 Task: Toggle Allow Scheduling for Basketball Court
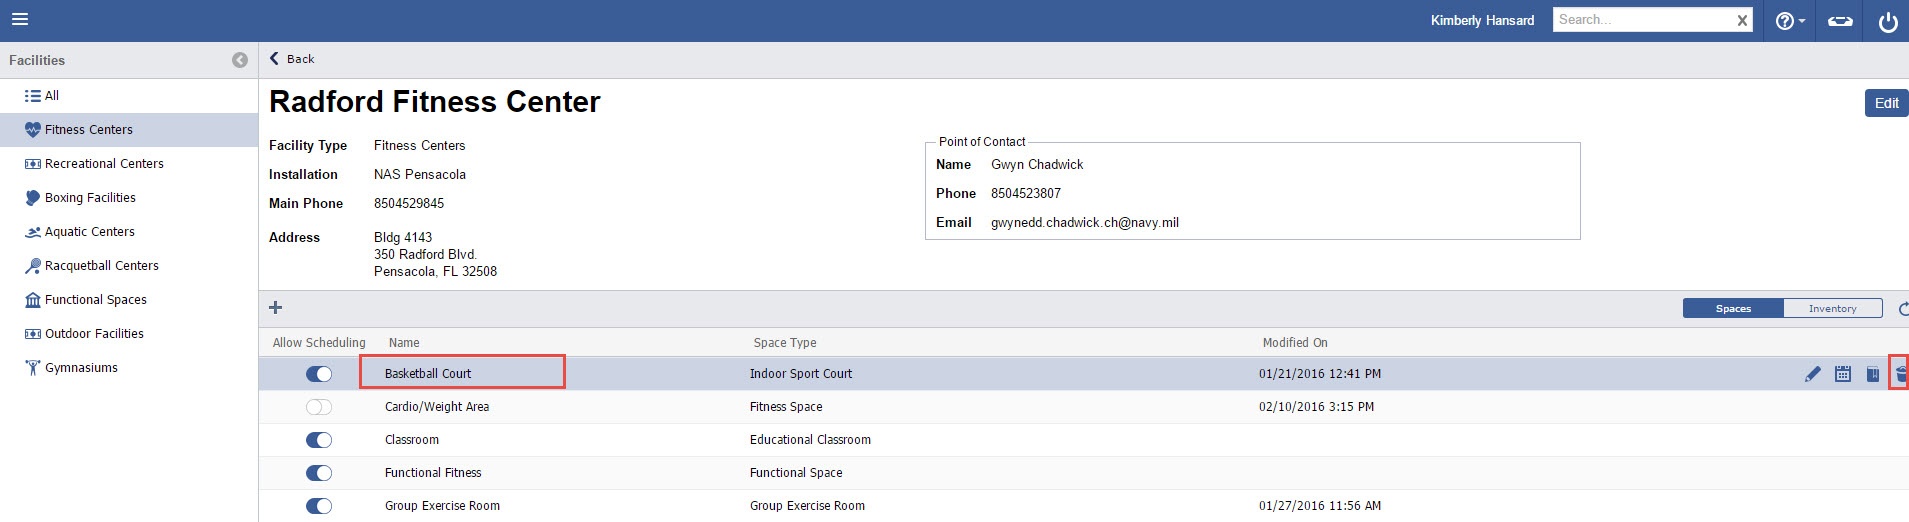[x=319, y=374]
